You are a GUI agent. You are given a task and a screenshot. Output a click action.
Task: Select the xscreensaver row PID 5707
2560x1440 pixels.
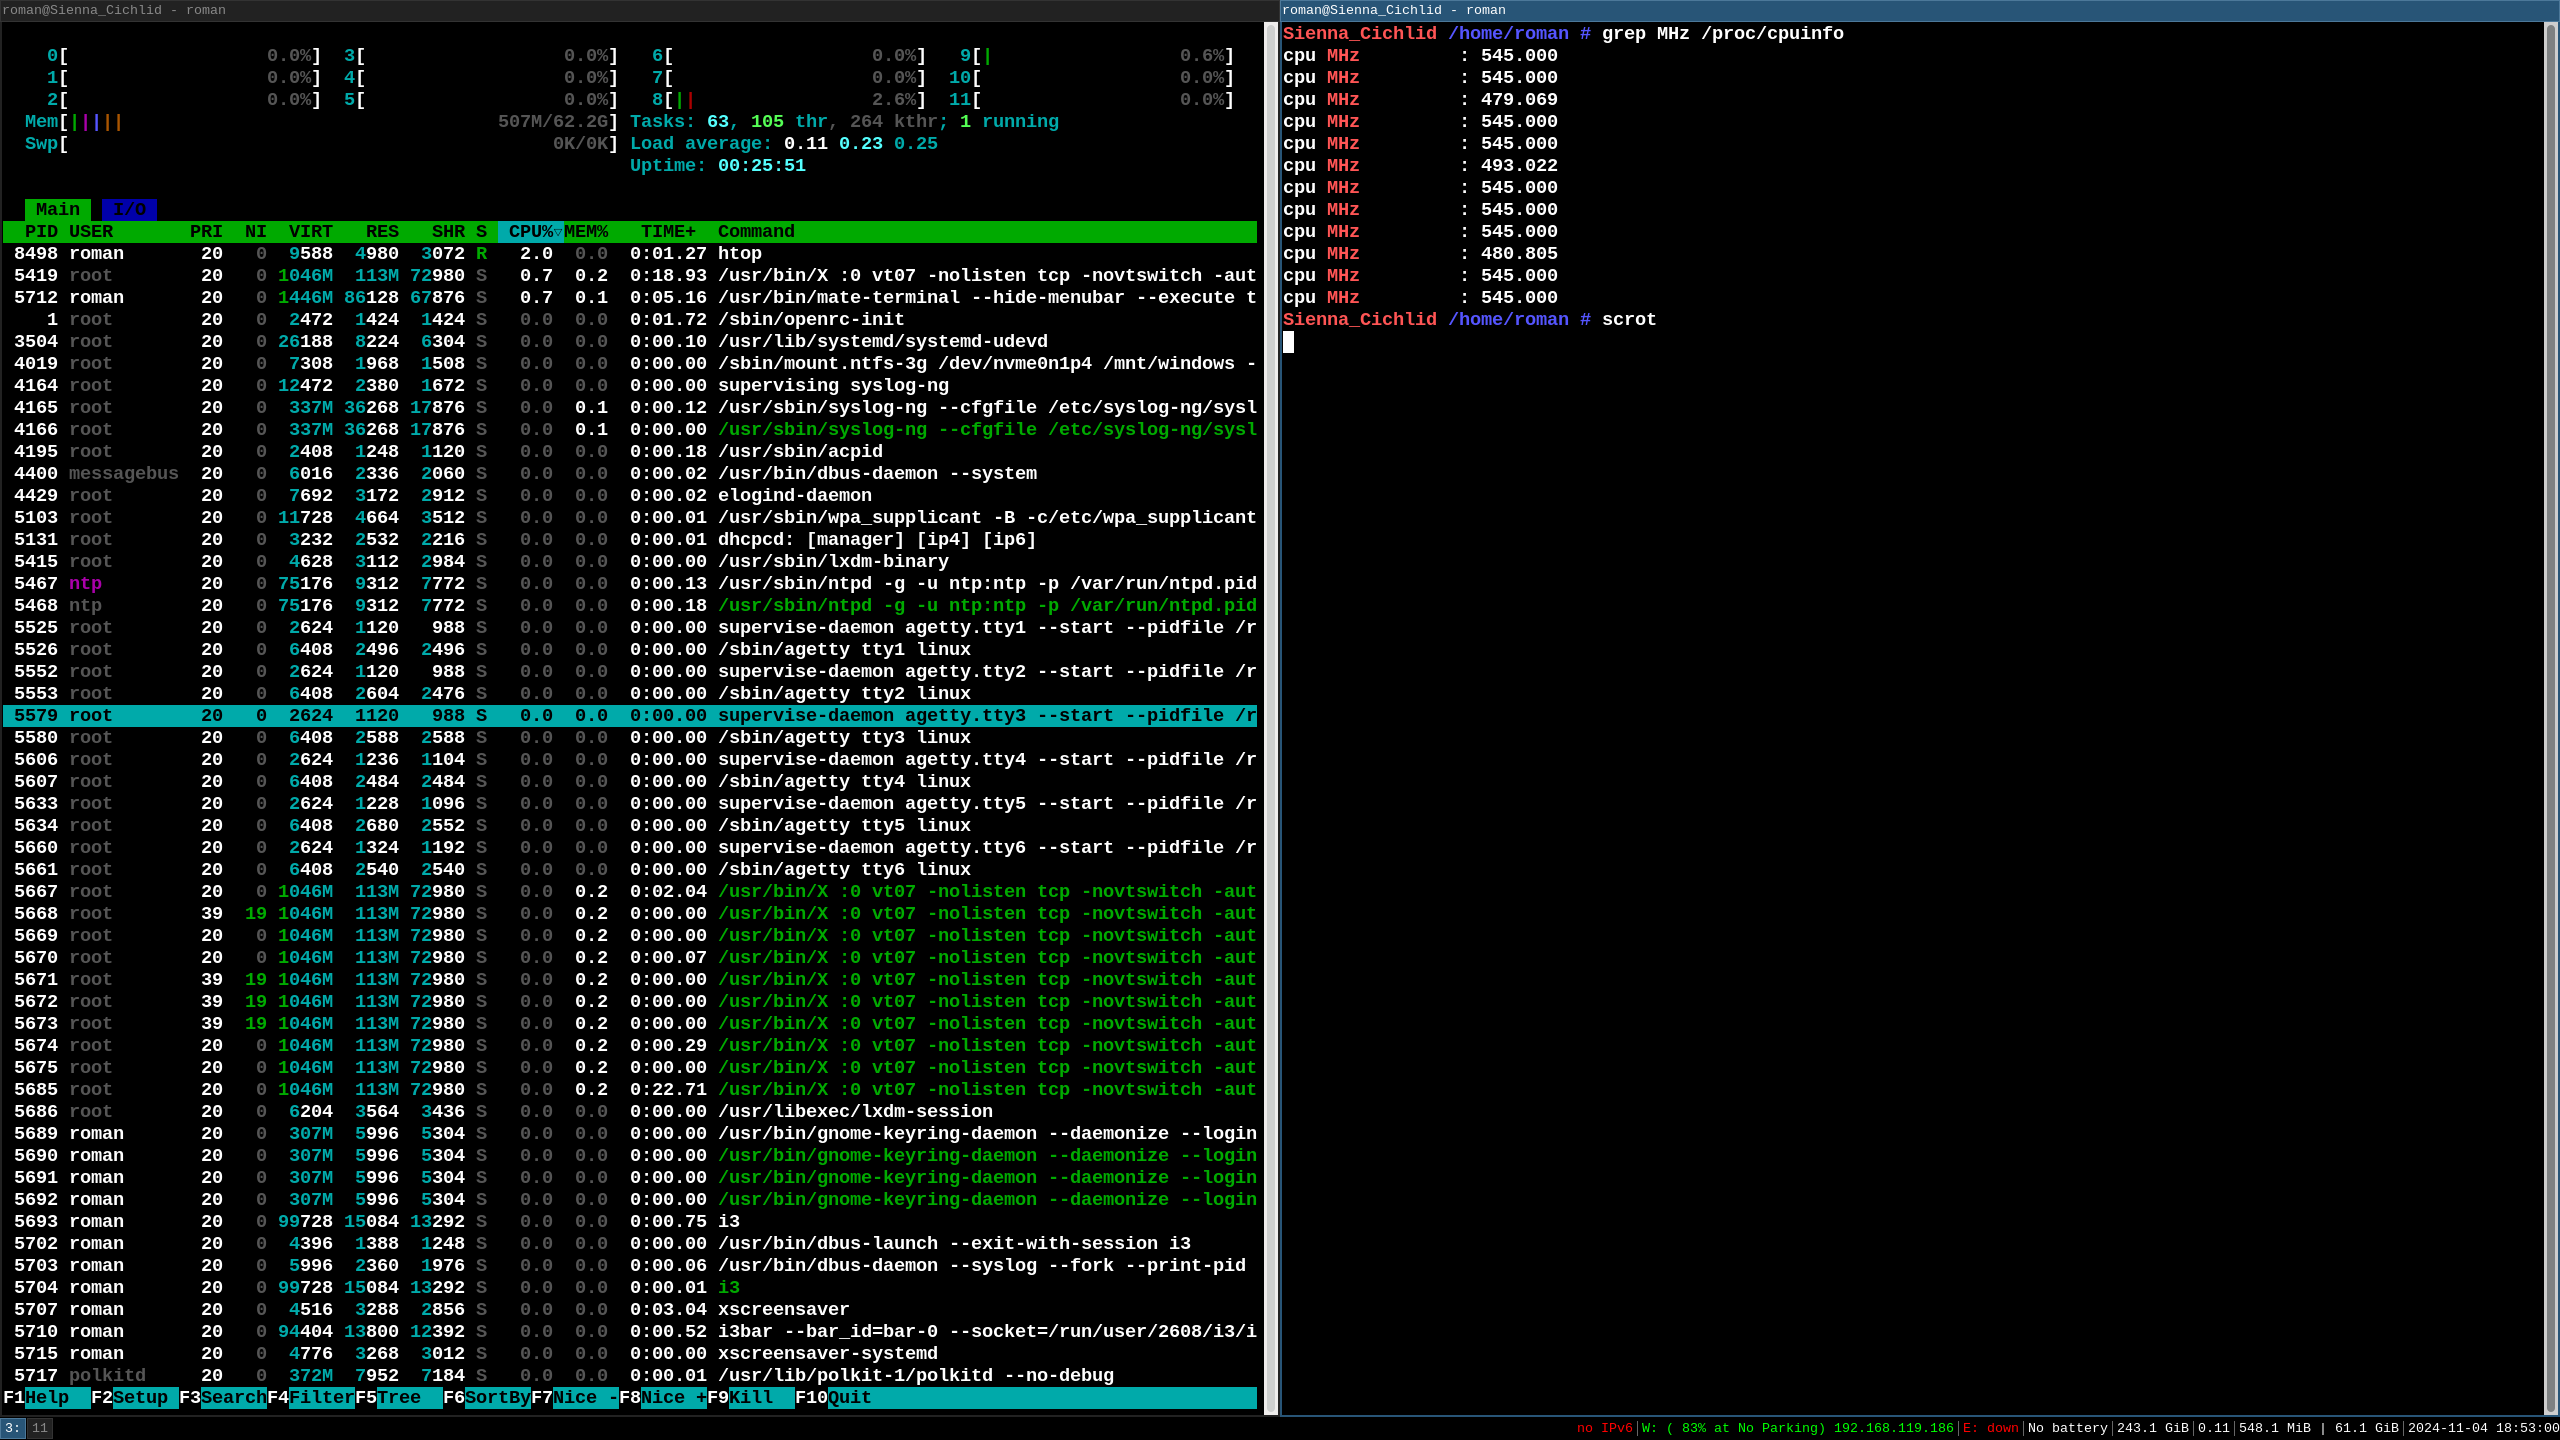click(630, 1310)
